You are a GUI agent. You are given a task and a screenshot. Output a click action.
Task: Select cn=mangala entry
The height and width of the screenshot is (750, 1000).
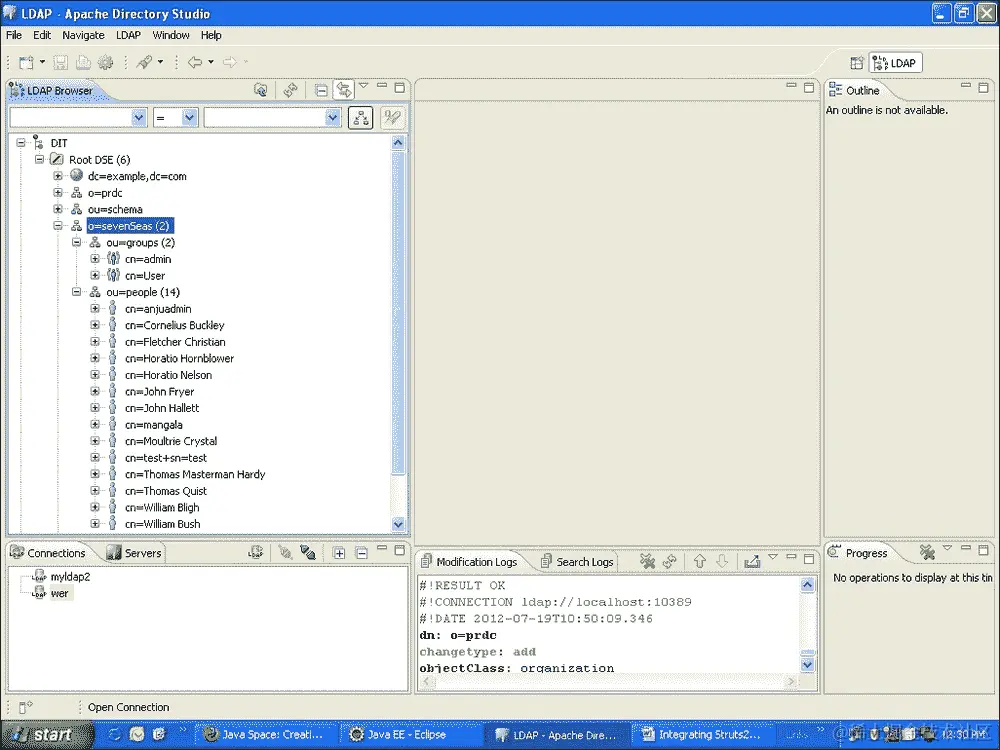(x=154, y=425)
